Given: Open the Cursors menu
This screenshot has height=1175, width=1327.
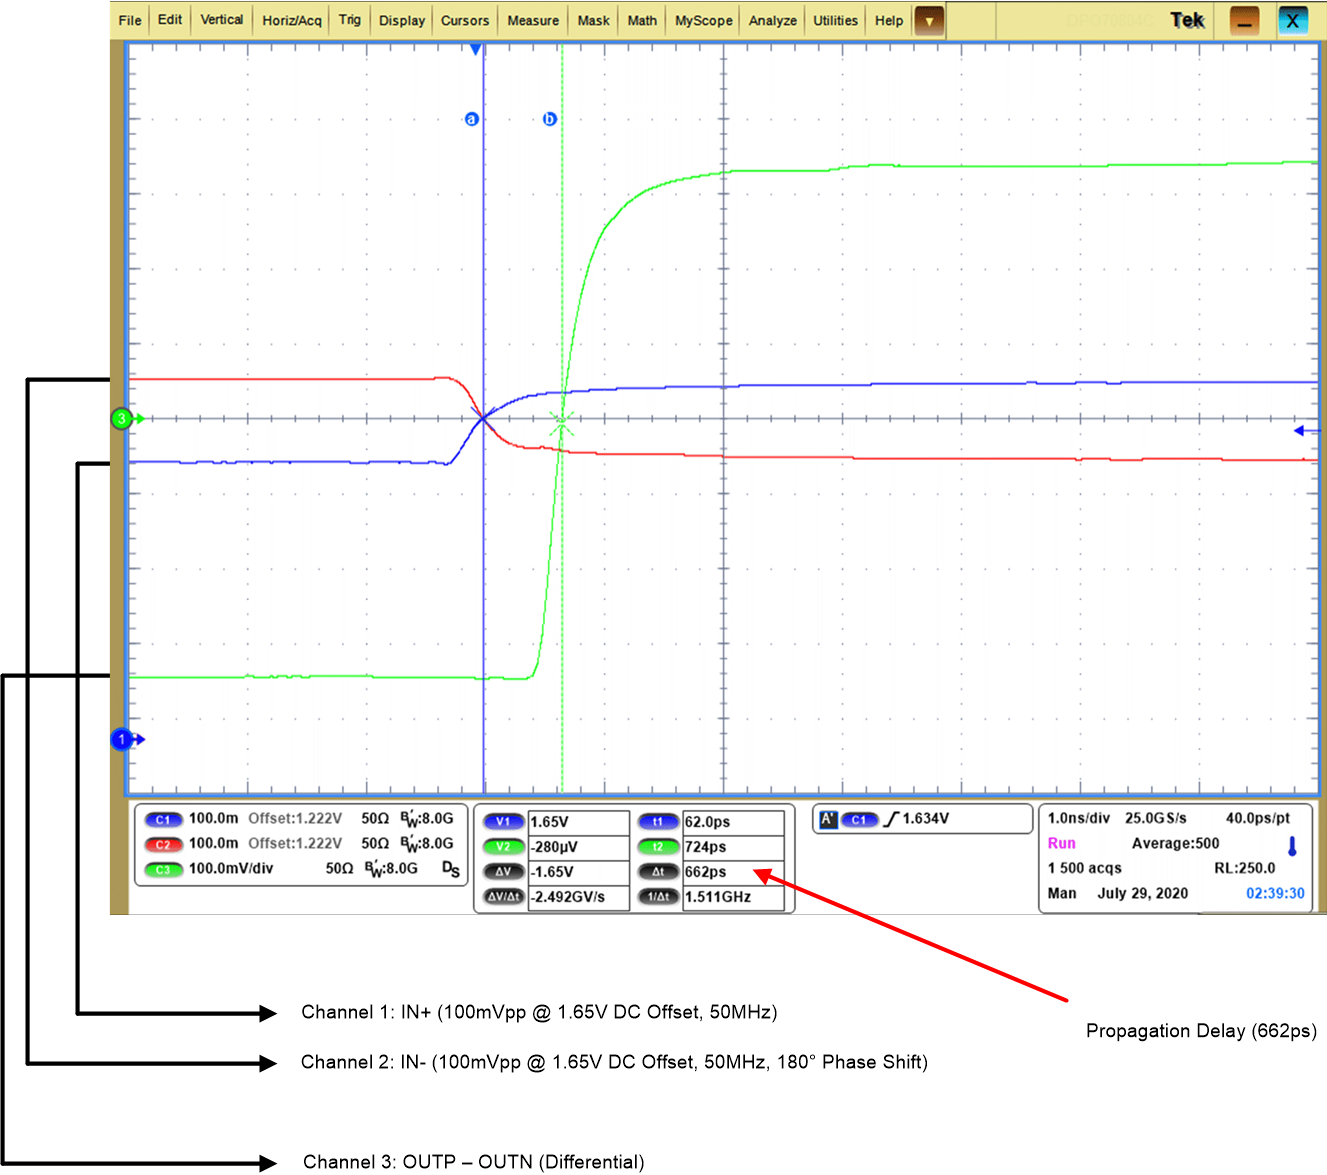Looking at the screenshot, I should [x=464, y=20].
